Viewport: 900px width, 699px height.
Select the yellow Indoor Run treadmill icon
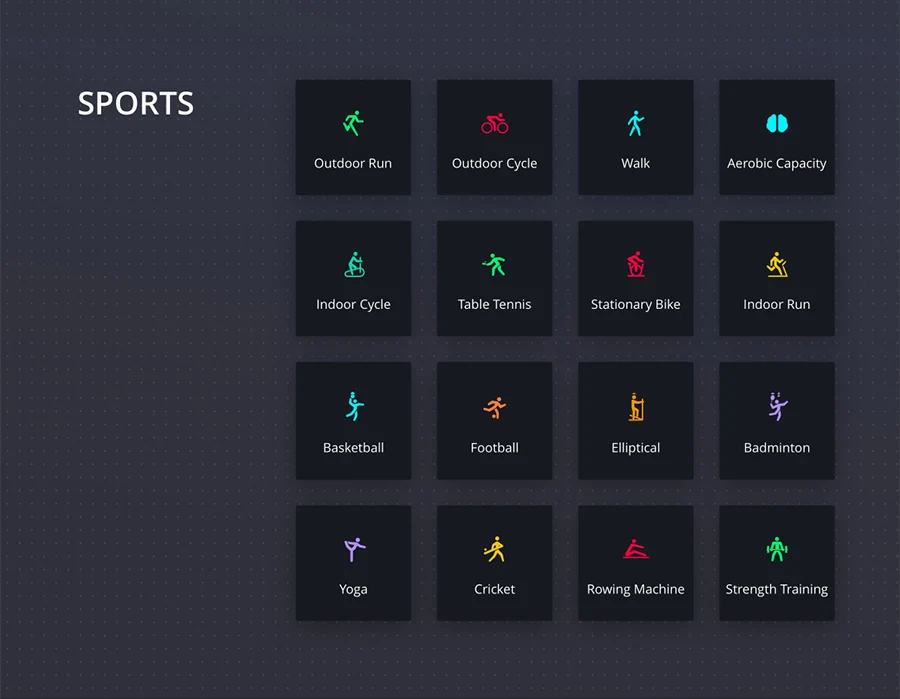click(x=777, y=265)
